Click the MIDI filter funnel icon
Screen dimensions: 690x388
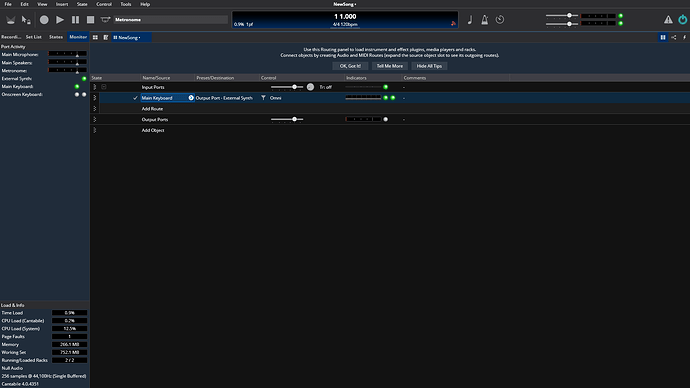(x=263, y=98)
